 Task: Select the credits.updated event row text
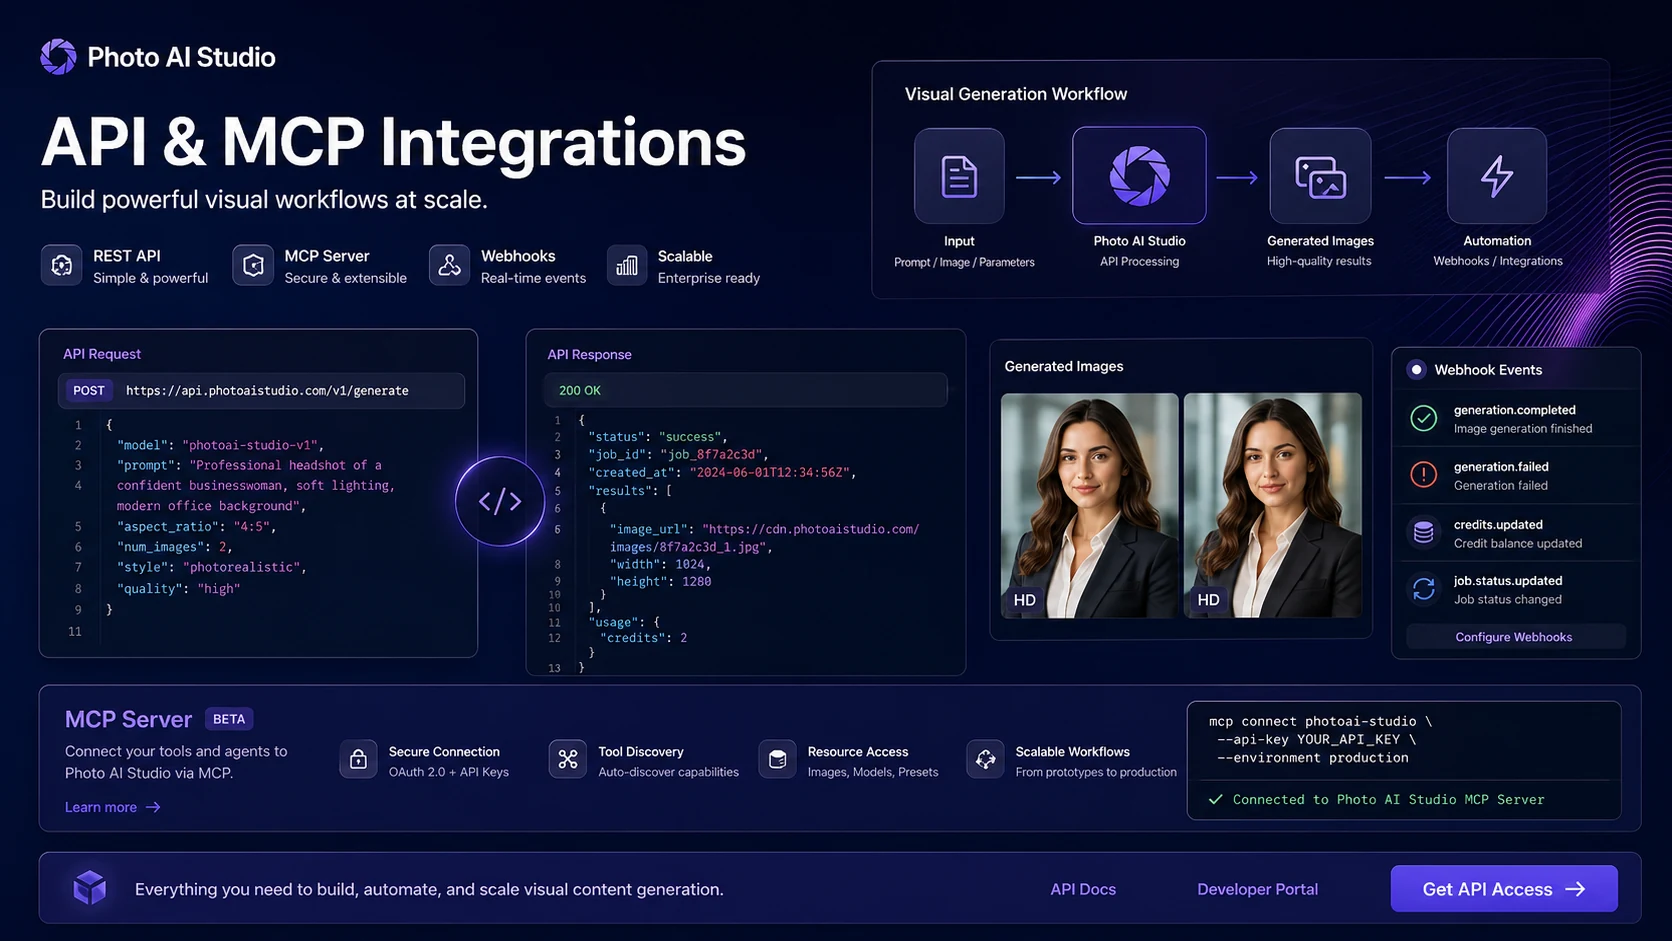[x=1518, y=534]
